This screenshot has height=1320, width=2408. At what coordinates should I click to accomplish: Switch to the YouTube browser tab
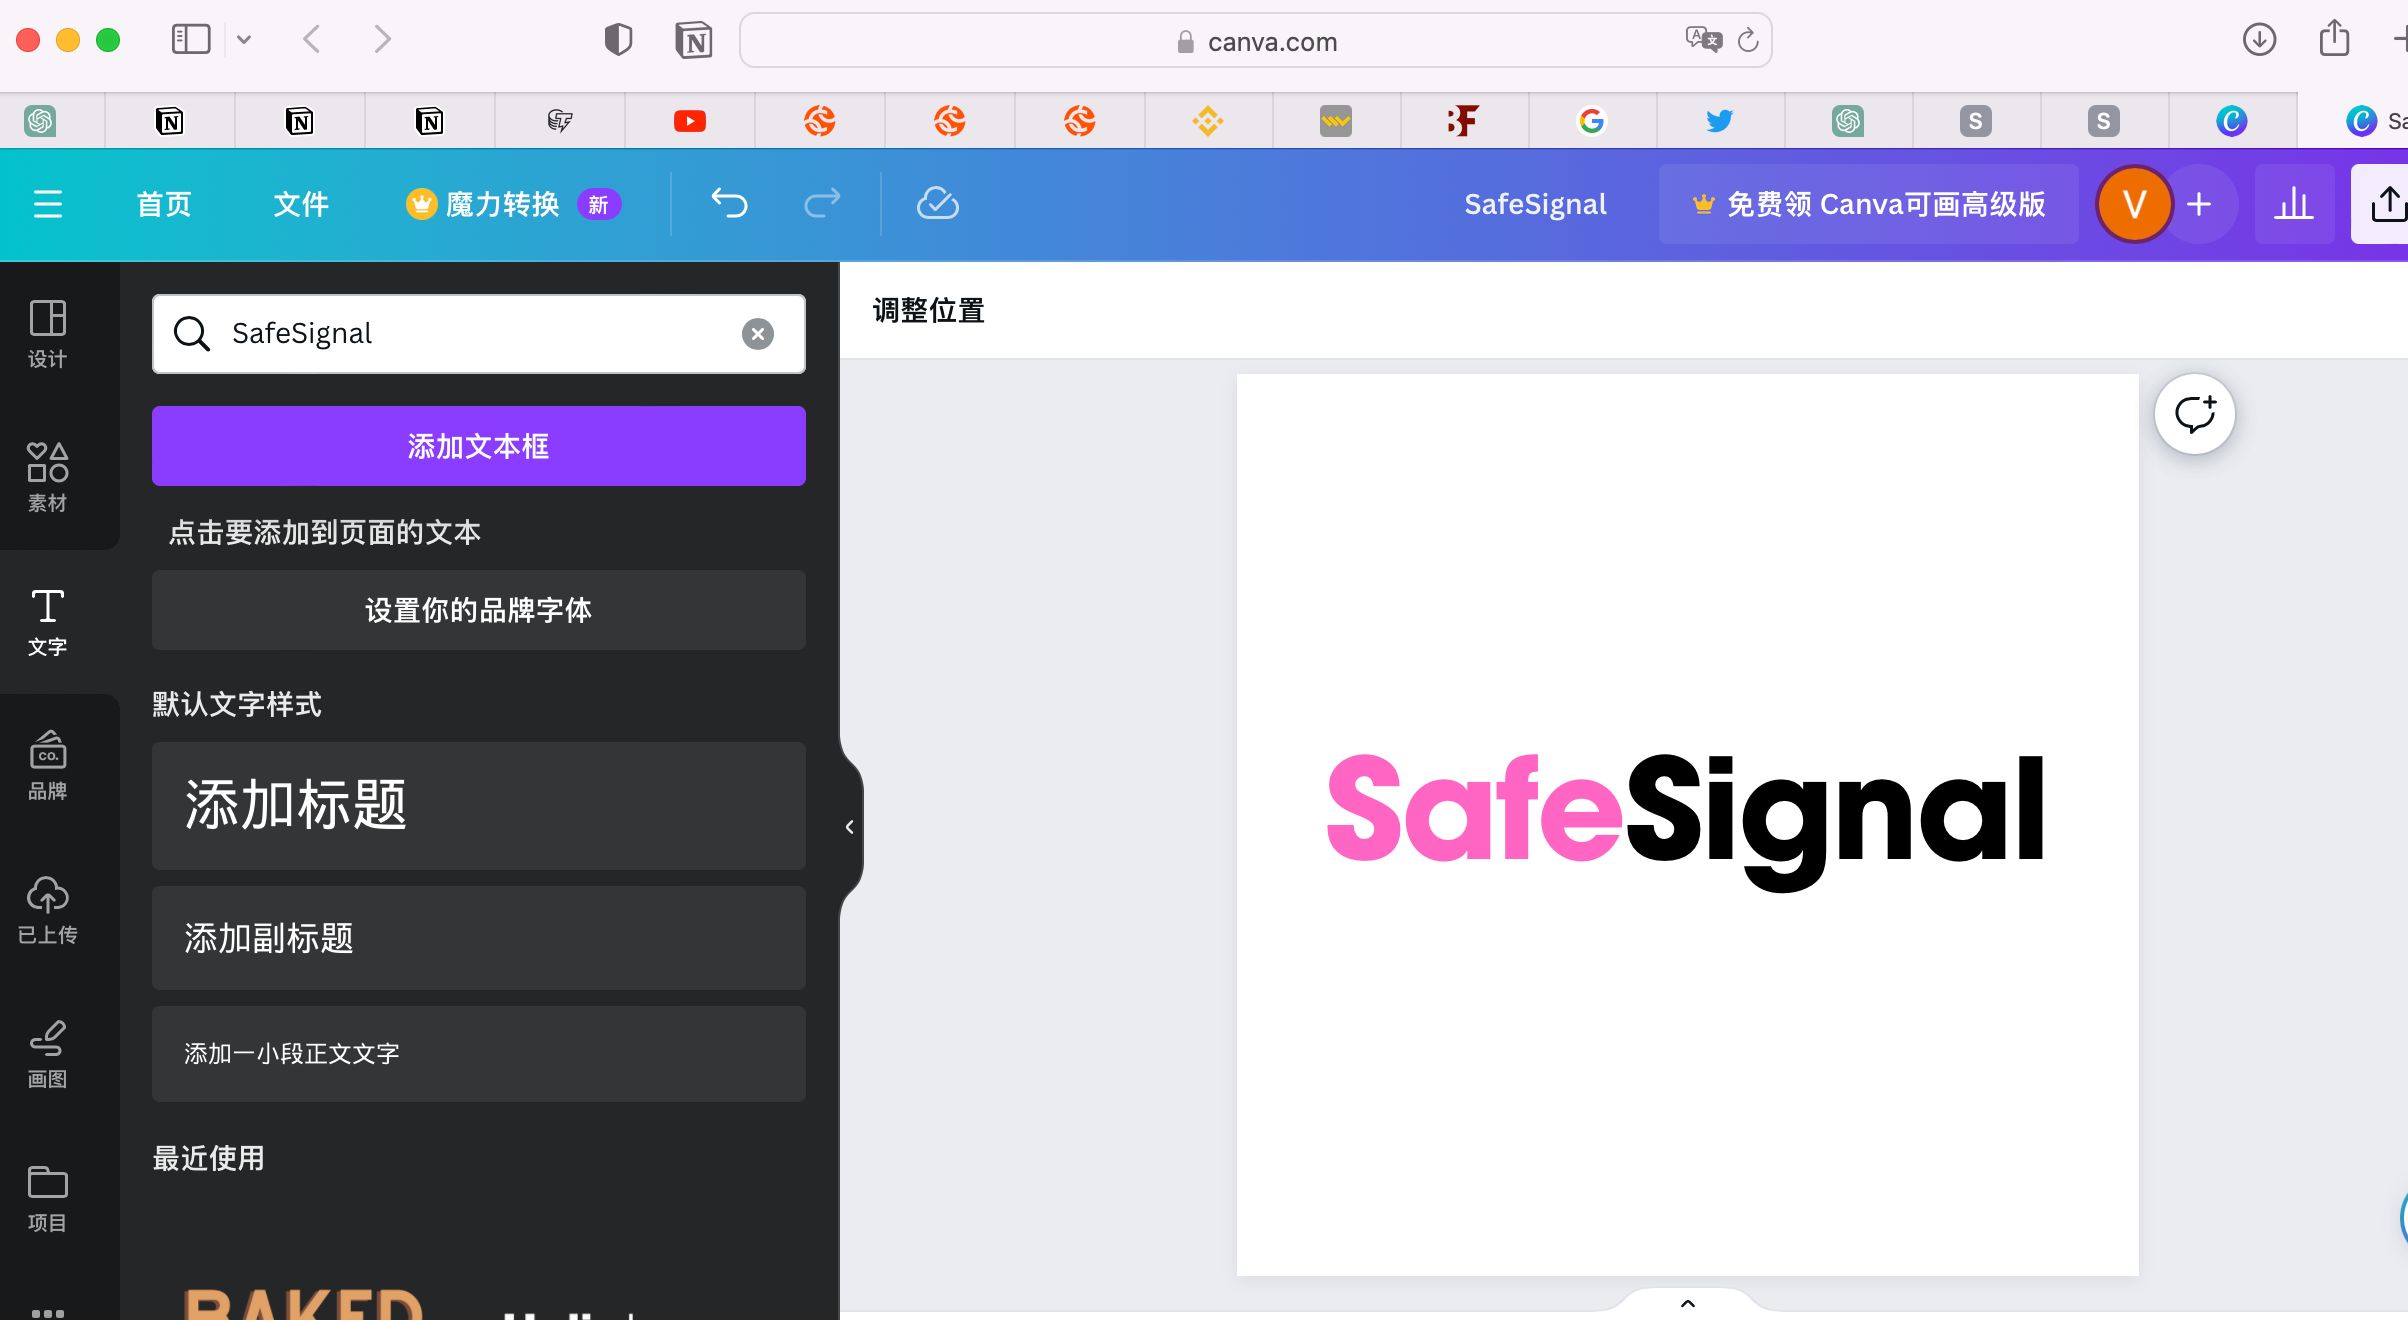(690, 121)
